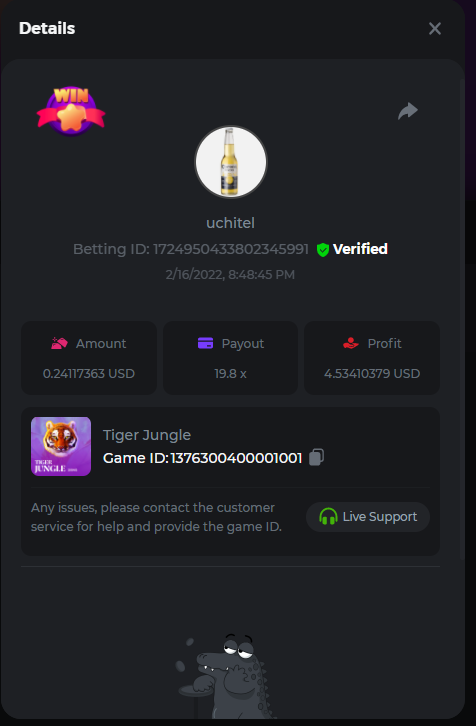Select the 19.8 x payout value
The height and width of the screenshot is (726, 476).
click(230, 374)
